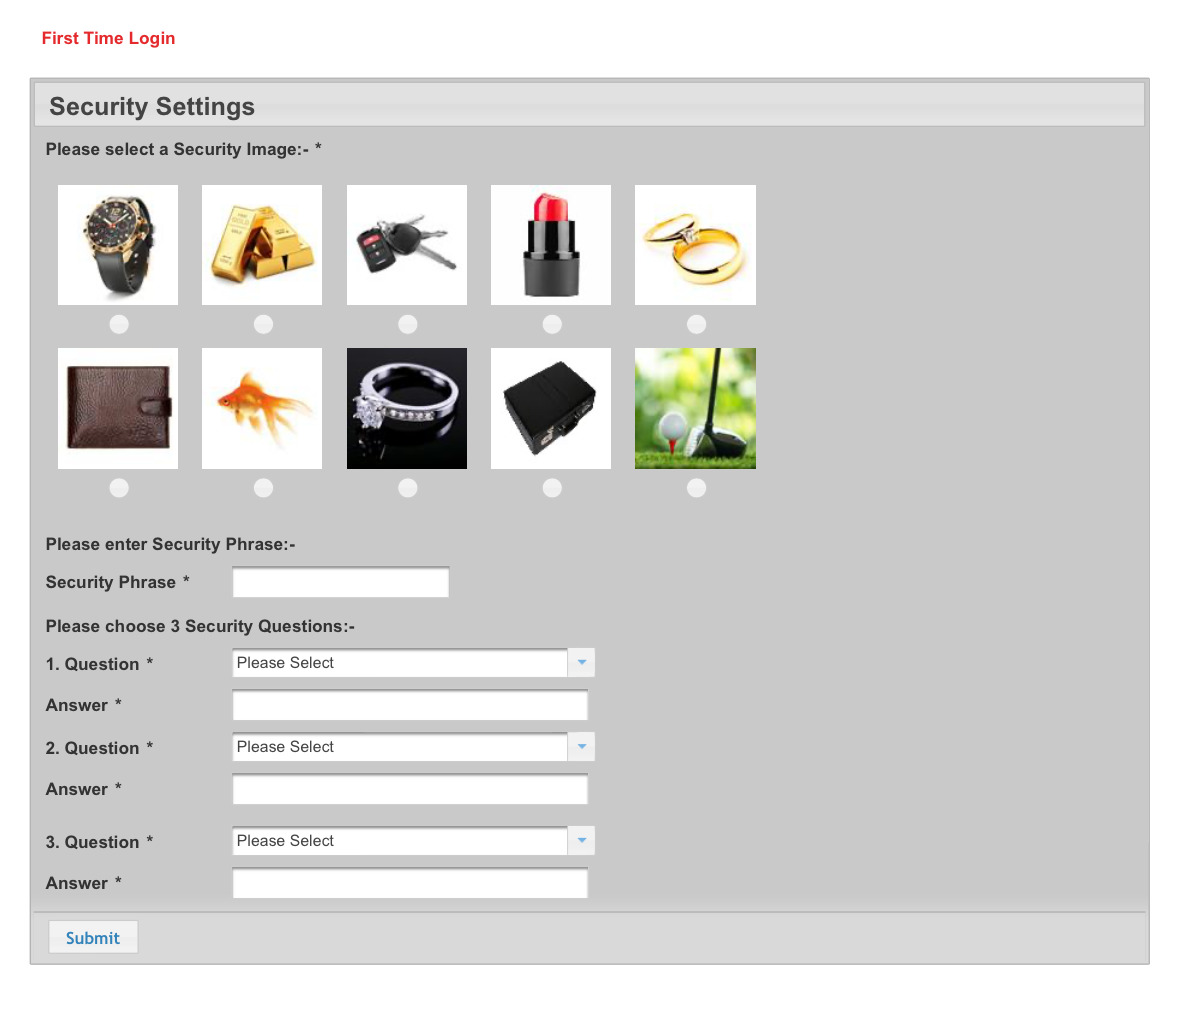Pick the diamond ring security image
The width and height of the screenshot is (1179, 1018).
[406, 408]
